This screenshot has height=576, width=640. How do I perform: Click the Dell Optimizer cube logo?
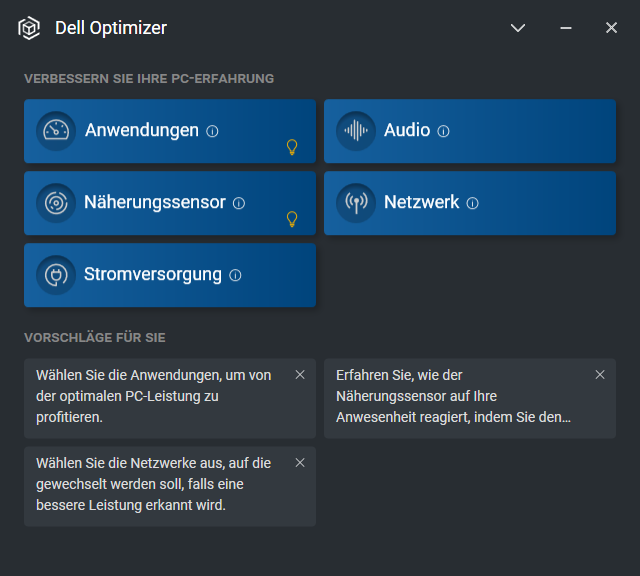29,28
